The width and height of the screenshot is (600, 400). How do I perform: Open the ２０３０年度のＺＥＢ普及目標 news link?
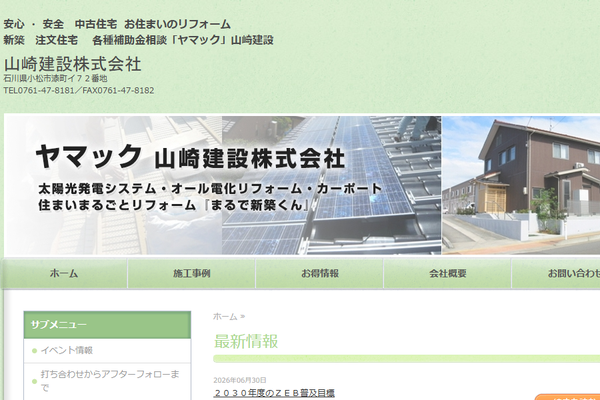[x=274, y=393]
